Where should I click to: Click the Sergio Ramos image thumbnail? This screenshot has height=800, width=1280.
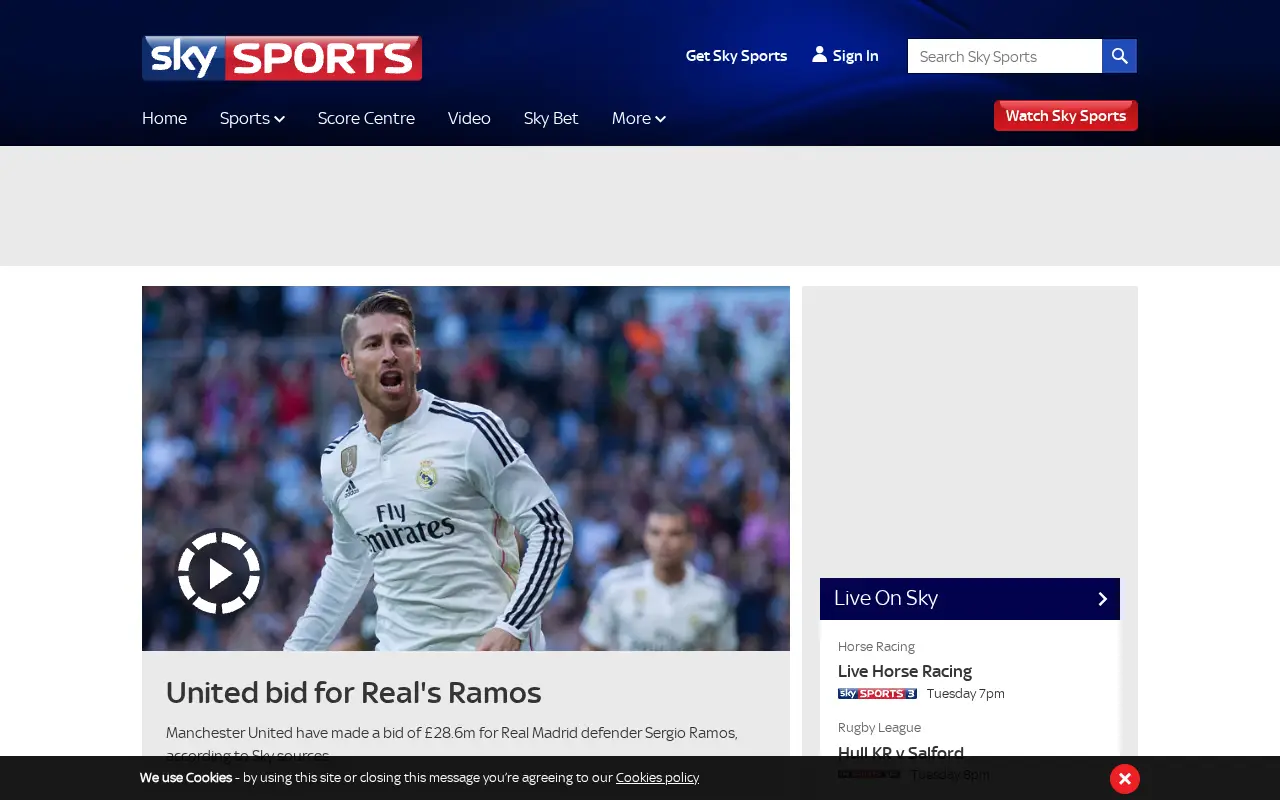point(466,468)
